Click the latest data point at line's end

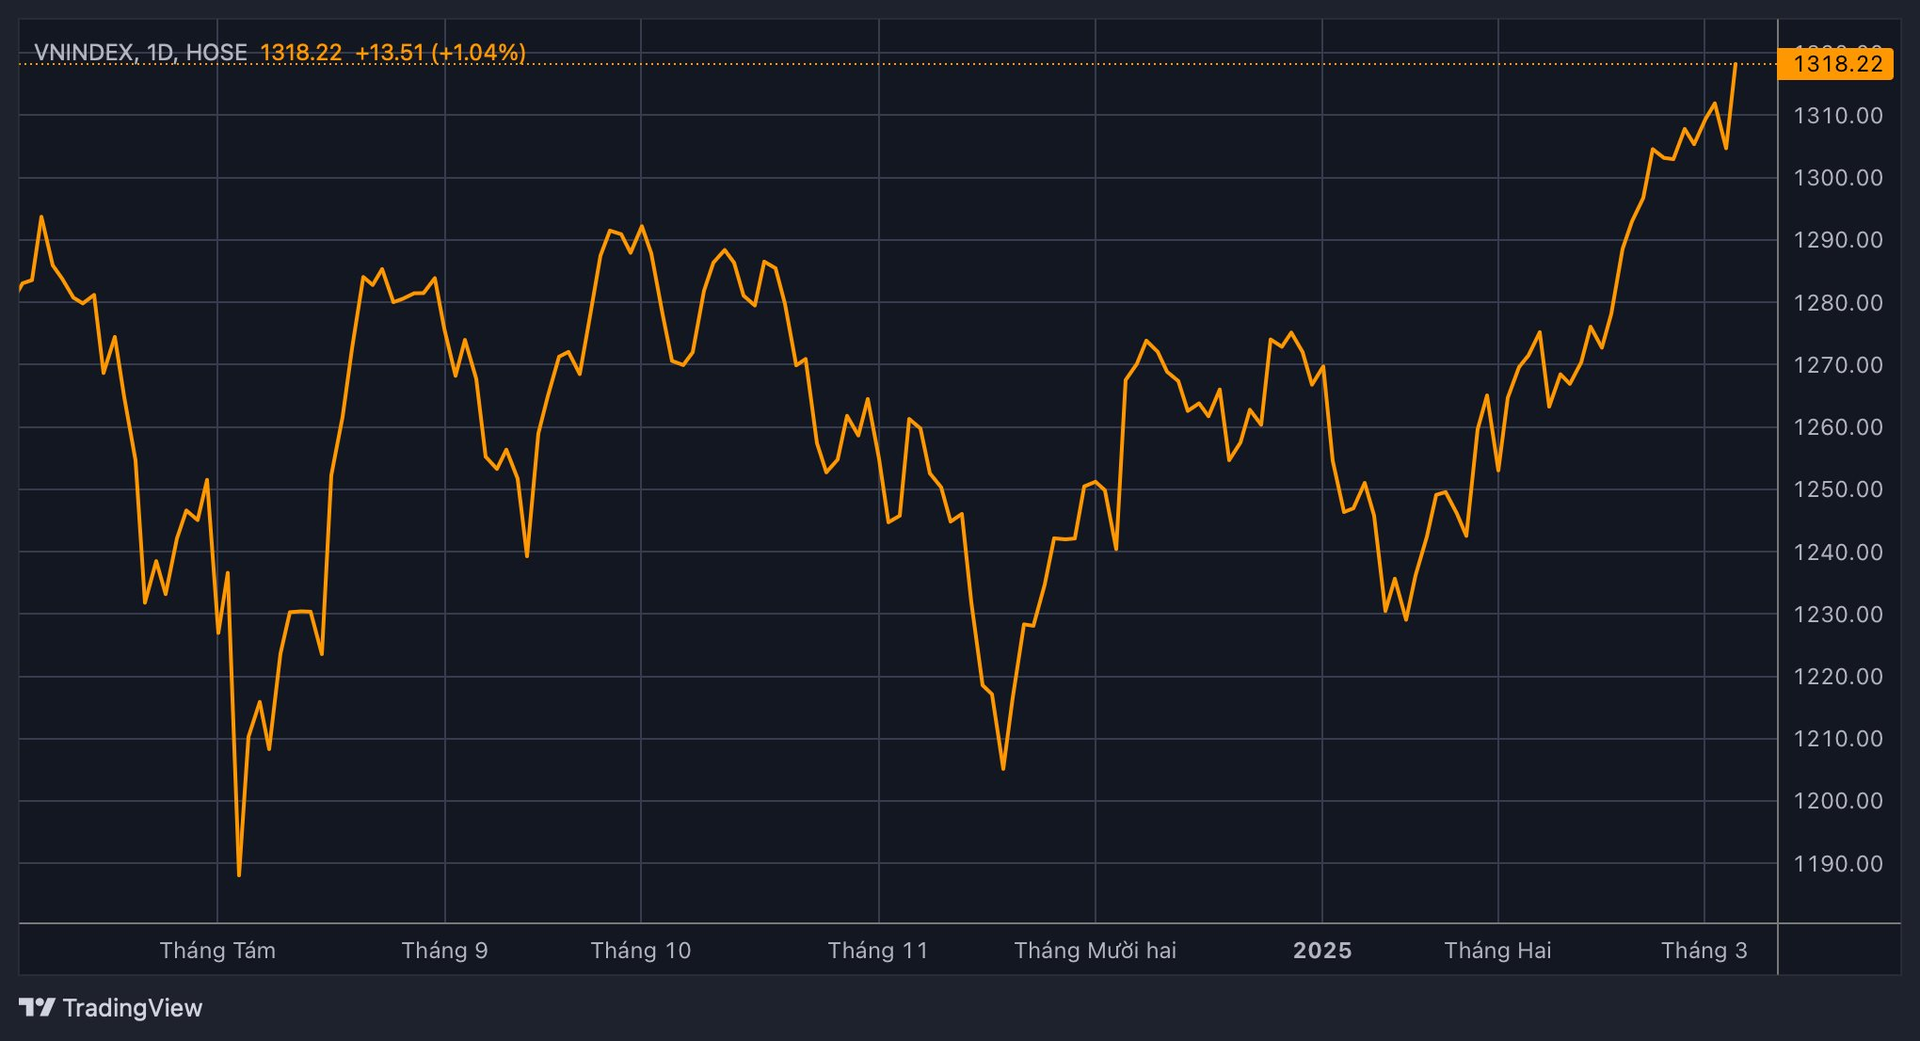coord(1735,64)
